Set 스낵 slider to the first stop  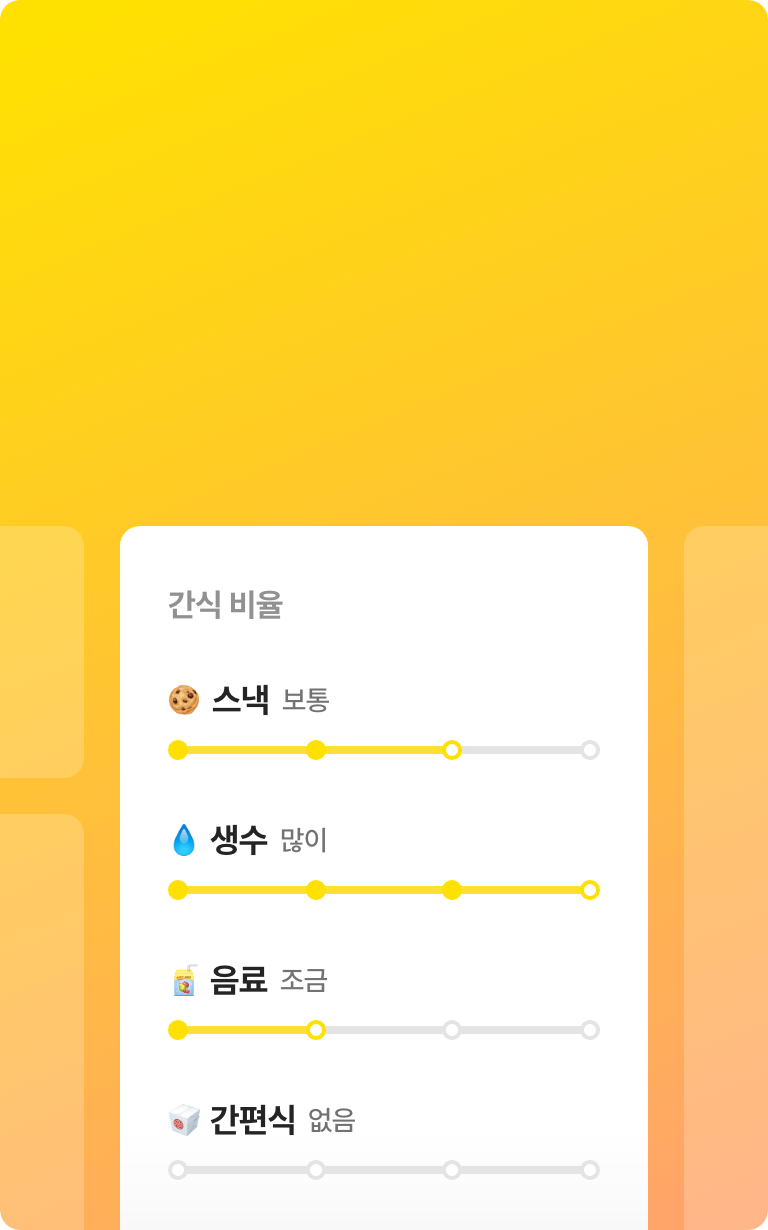[178, 750]
